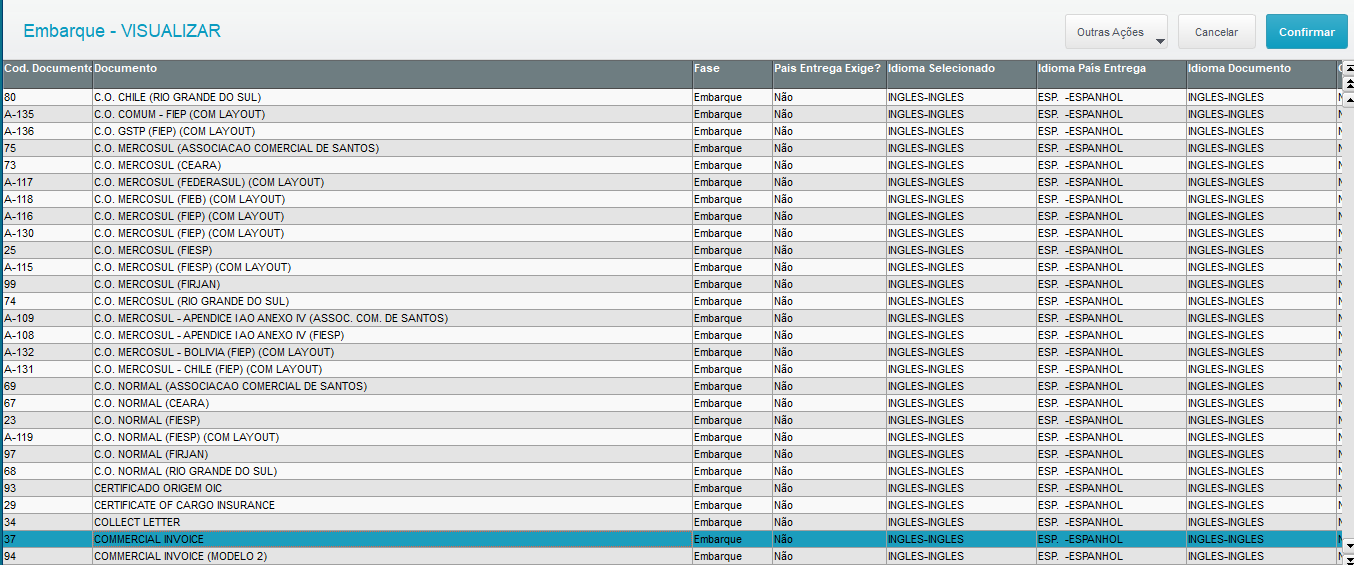Click Idioma Documento cell in COMMERCIAL INVOICE (MODELO 2) row

[1261, 556]
